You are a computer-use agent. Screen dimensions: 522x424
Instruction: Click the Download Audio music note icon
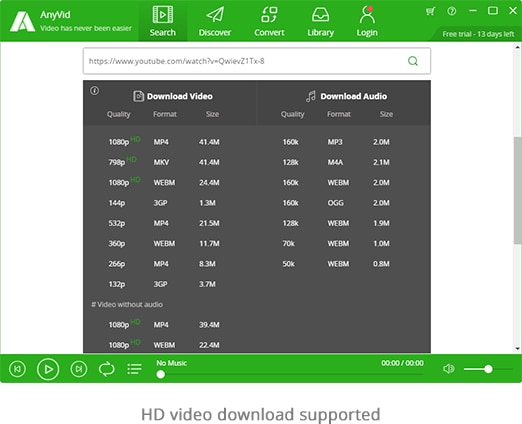click(311, 96)
